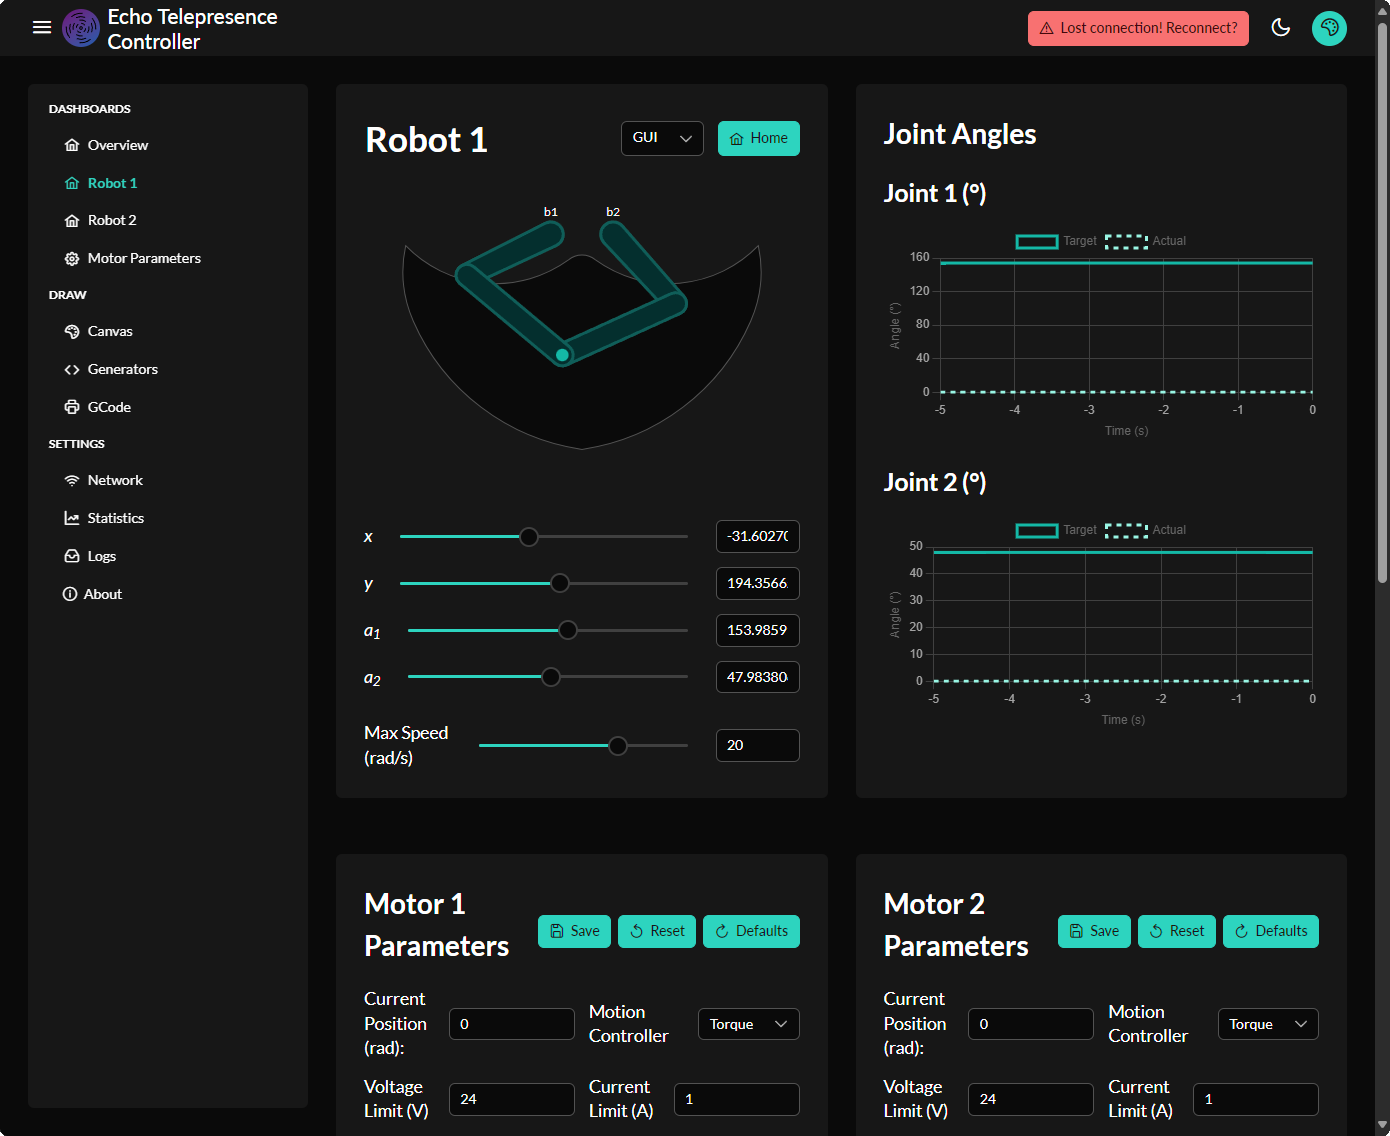Screen dimensions: 1390x1136
Task: Click the Logs inbox icon in the sidebar
Action: [72, 557]
